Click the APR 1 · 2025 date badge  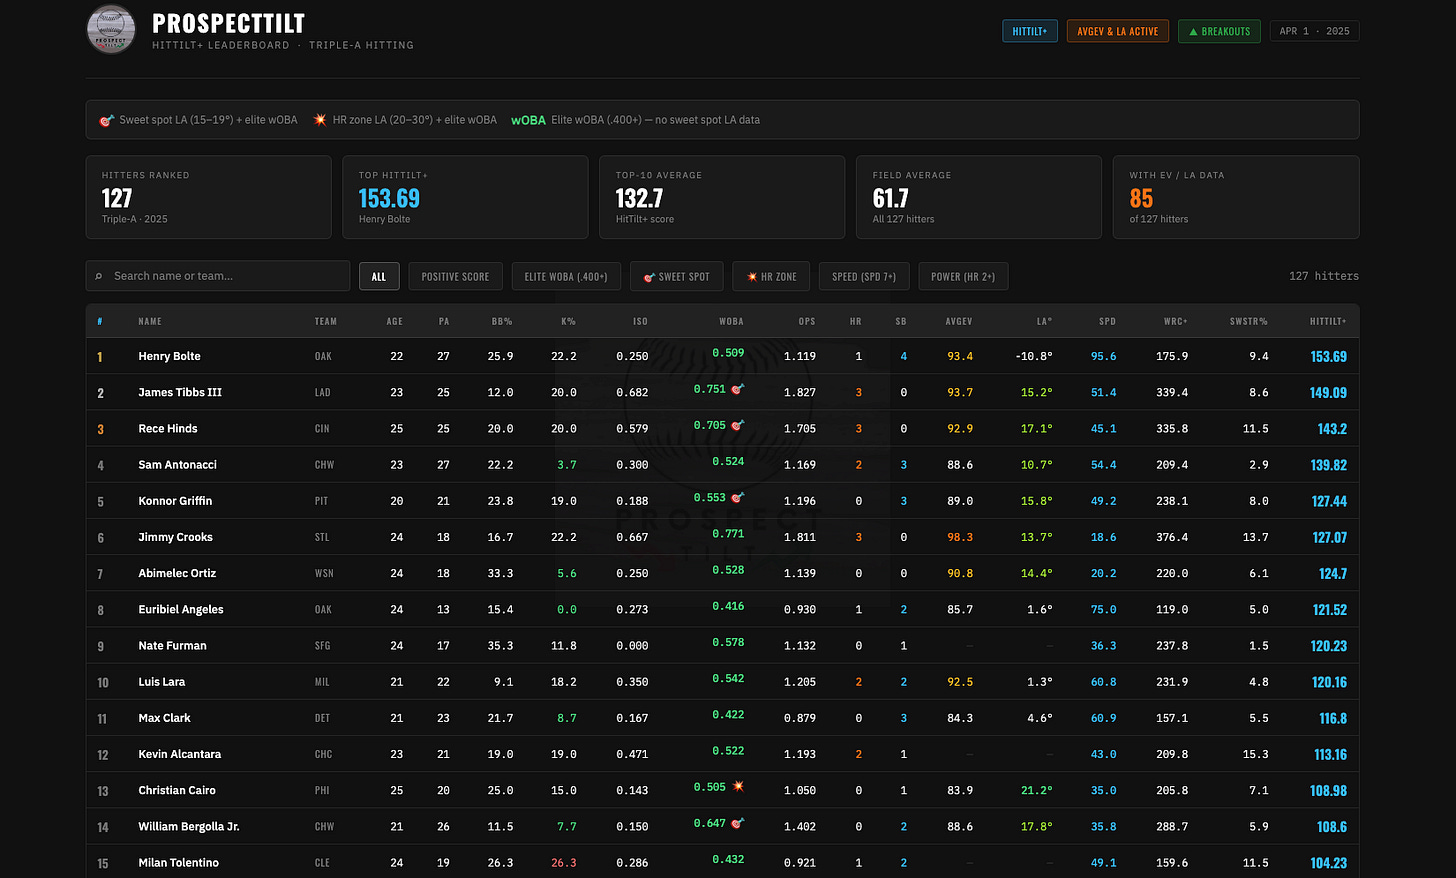coord(1314,31)
